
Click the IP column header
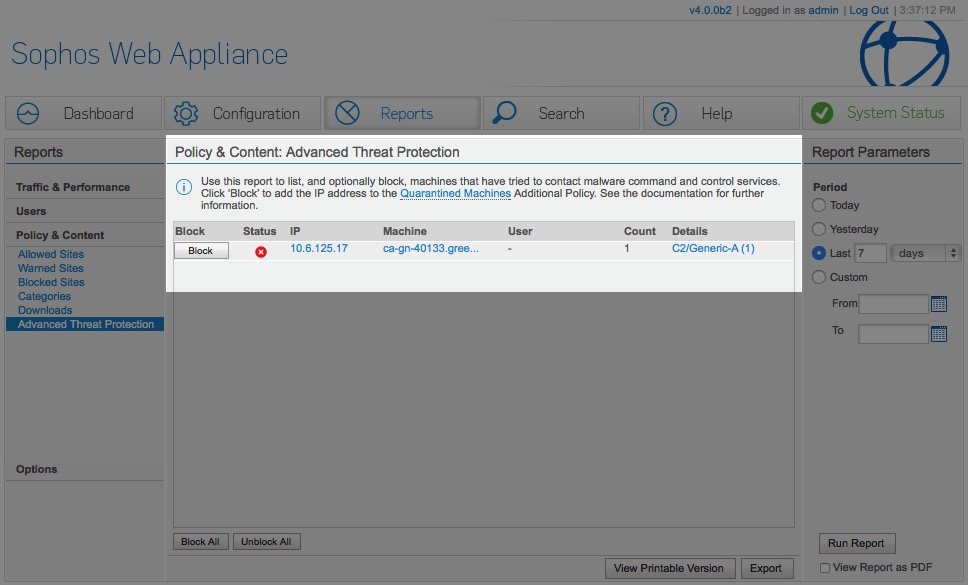[x=295, y=231]
